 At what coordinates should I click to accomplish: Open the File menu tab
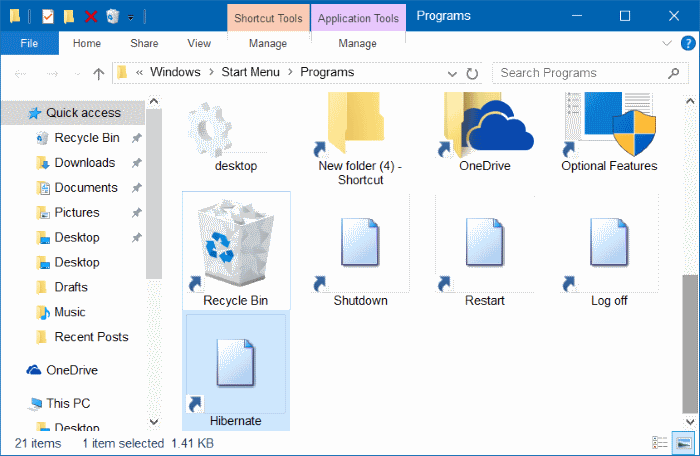click(29, 43)
